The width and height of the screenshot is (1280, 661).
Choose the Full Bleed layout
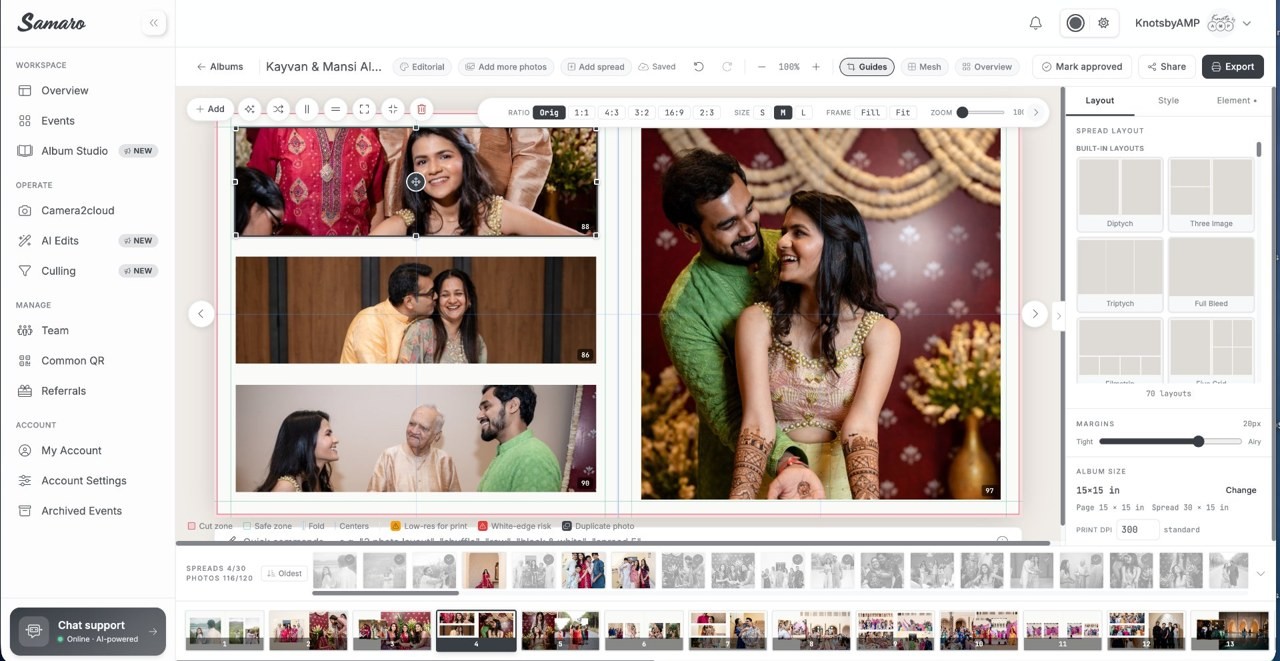1211,274
